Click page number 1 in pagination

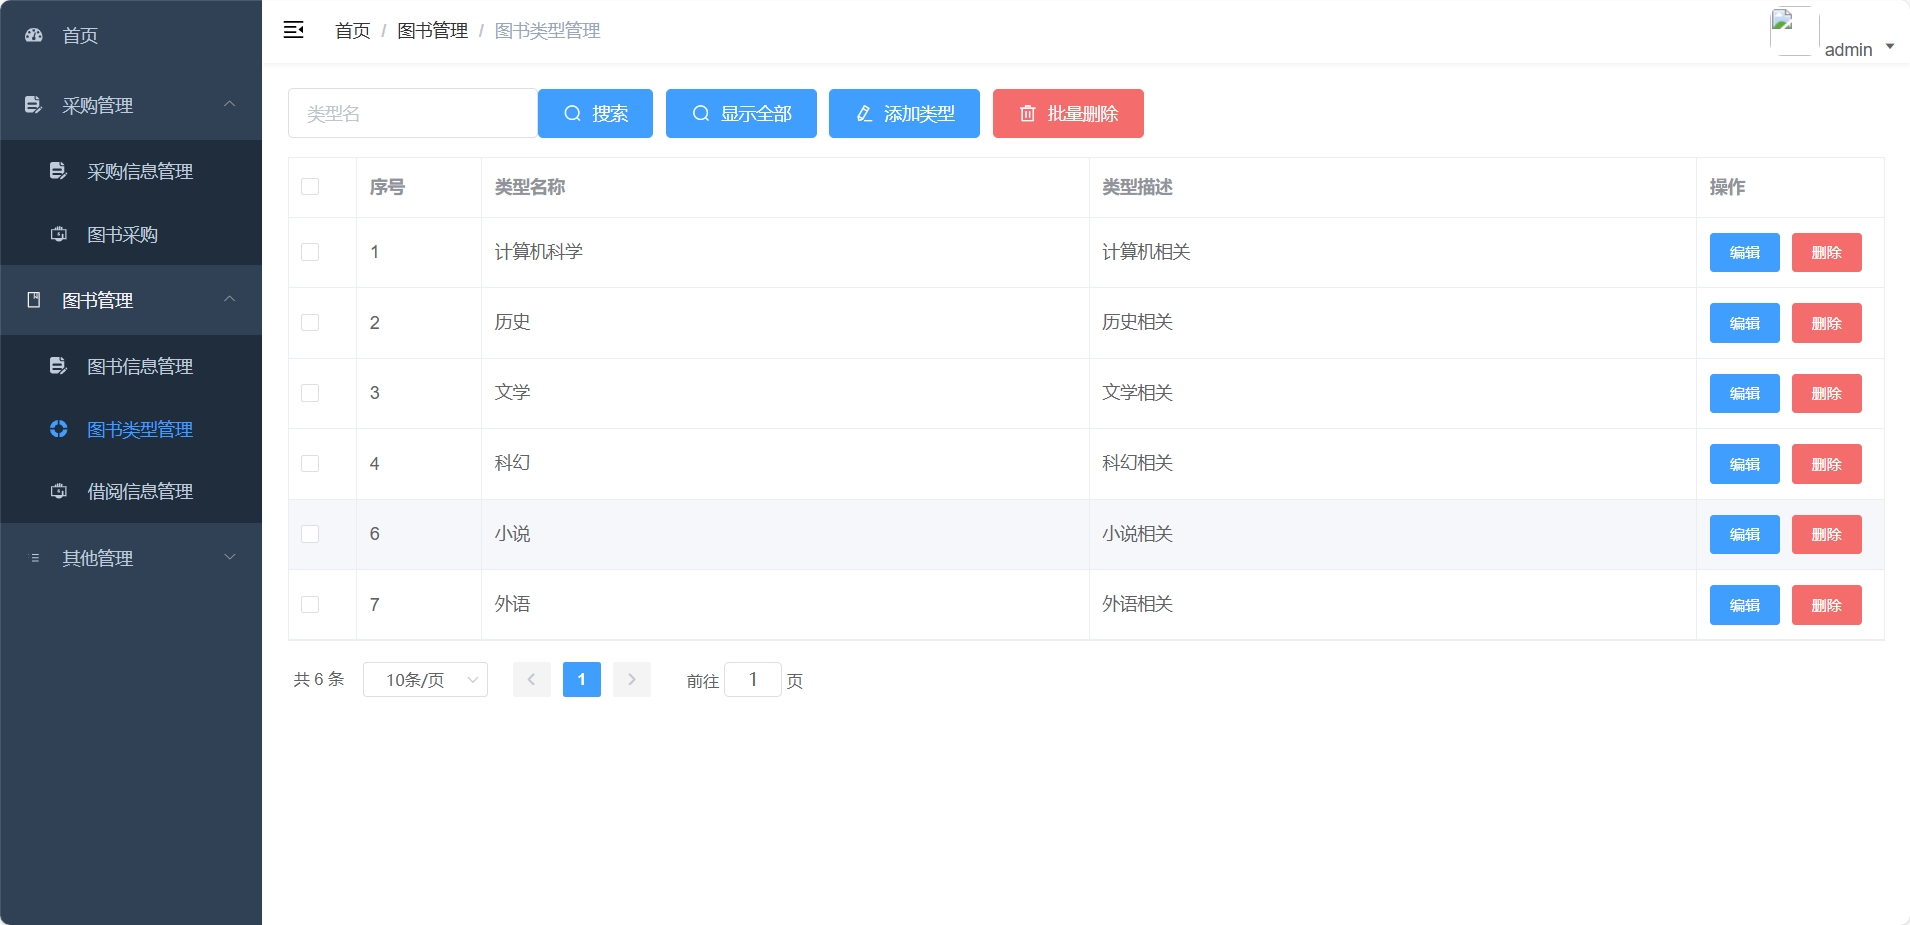(x=582, y=679)
